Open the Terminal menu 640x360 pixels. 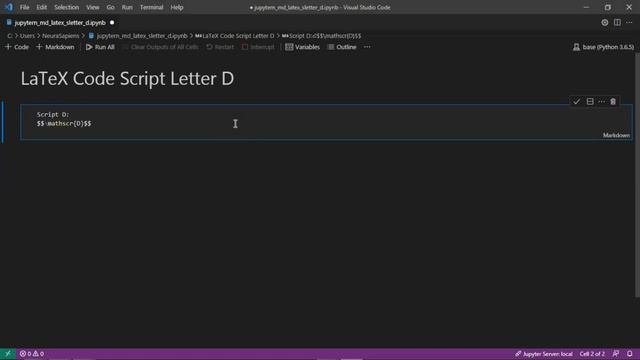point(151,7)
